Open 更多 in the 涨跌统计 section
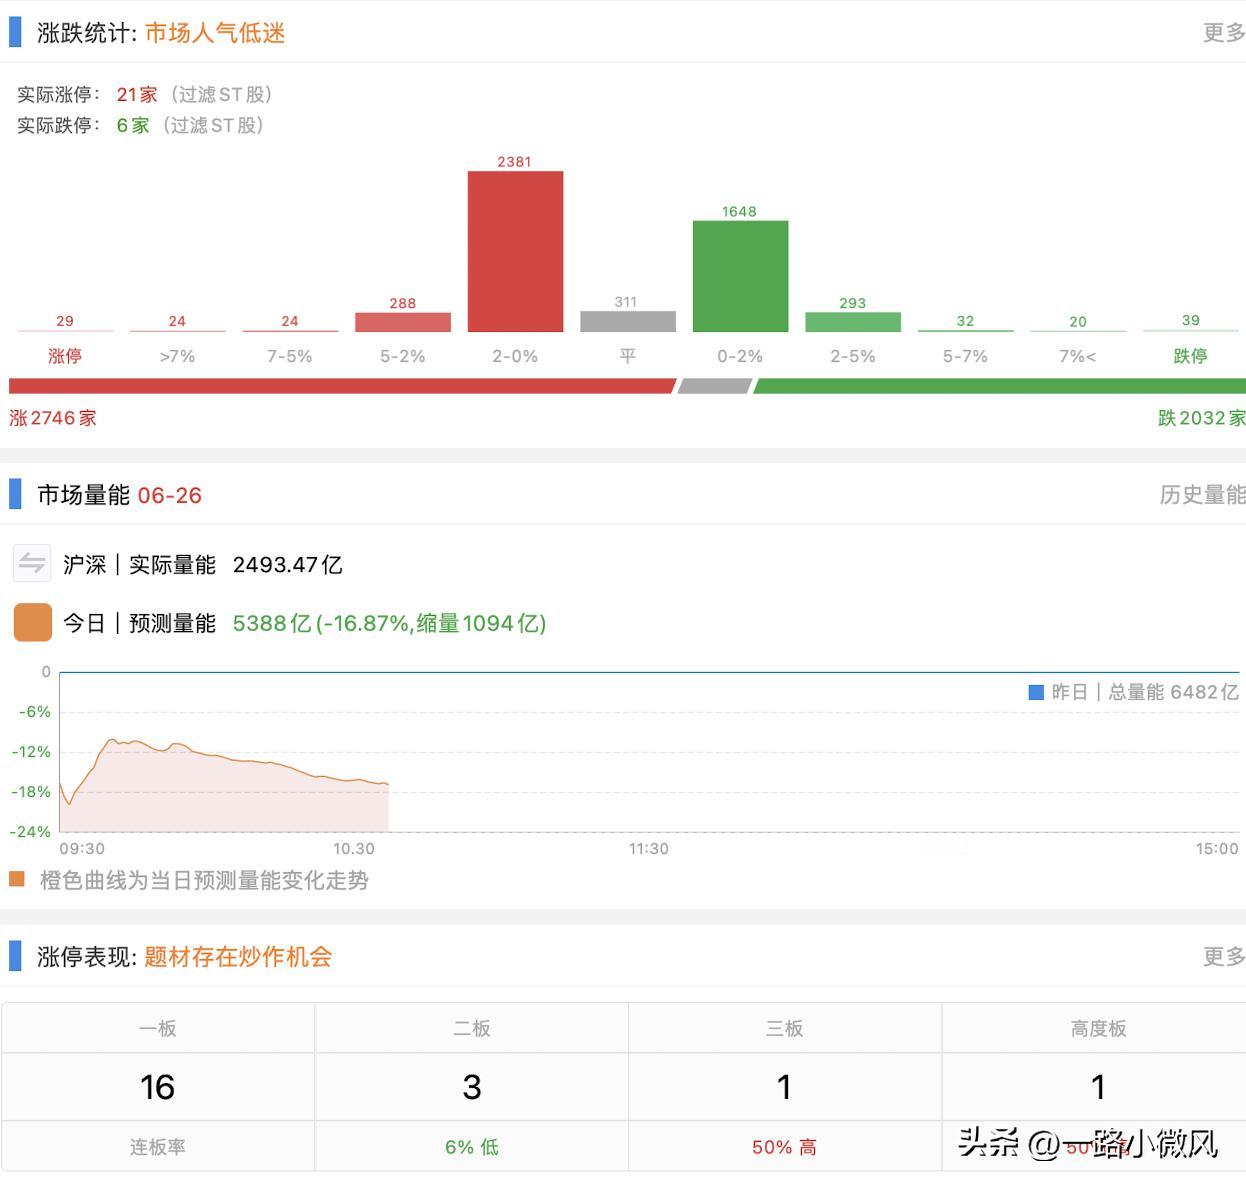 [1222, 32]
